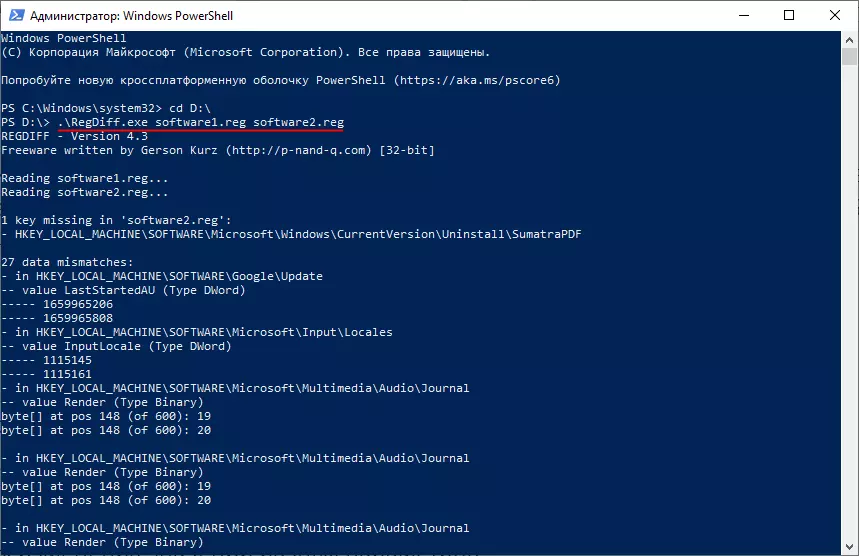This screenshot has width=859, height=556.
Task: Click the PowerShell icon in the title bar
Action: pyautogui.click(x=16, y=16)
